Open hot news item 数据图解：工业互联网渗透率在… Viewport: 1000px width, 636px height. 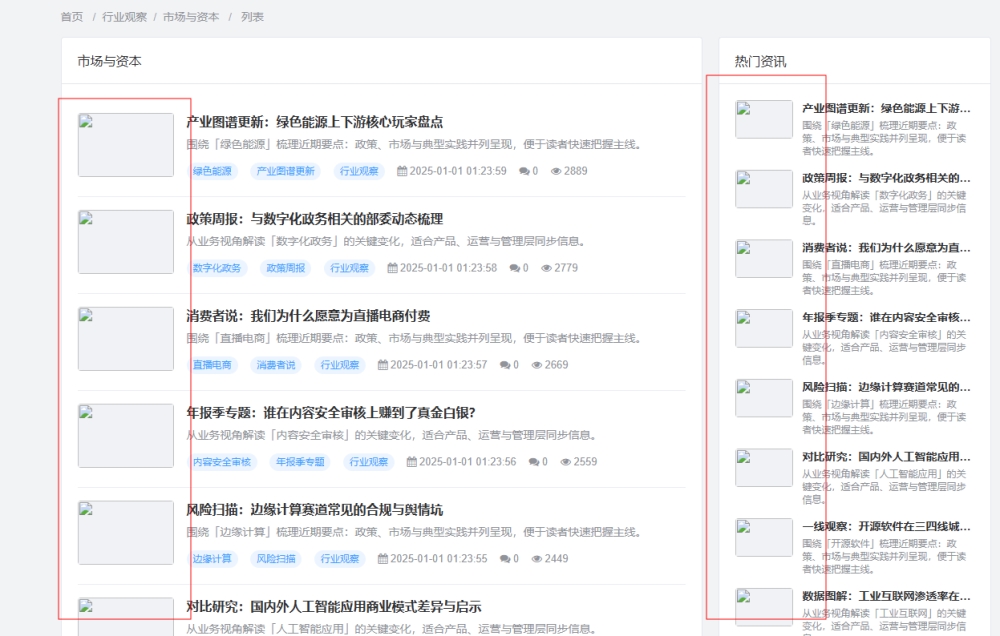coord(886,596)
